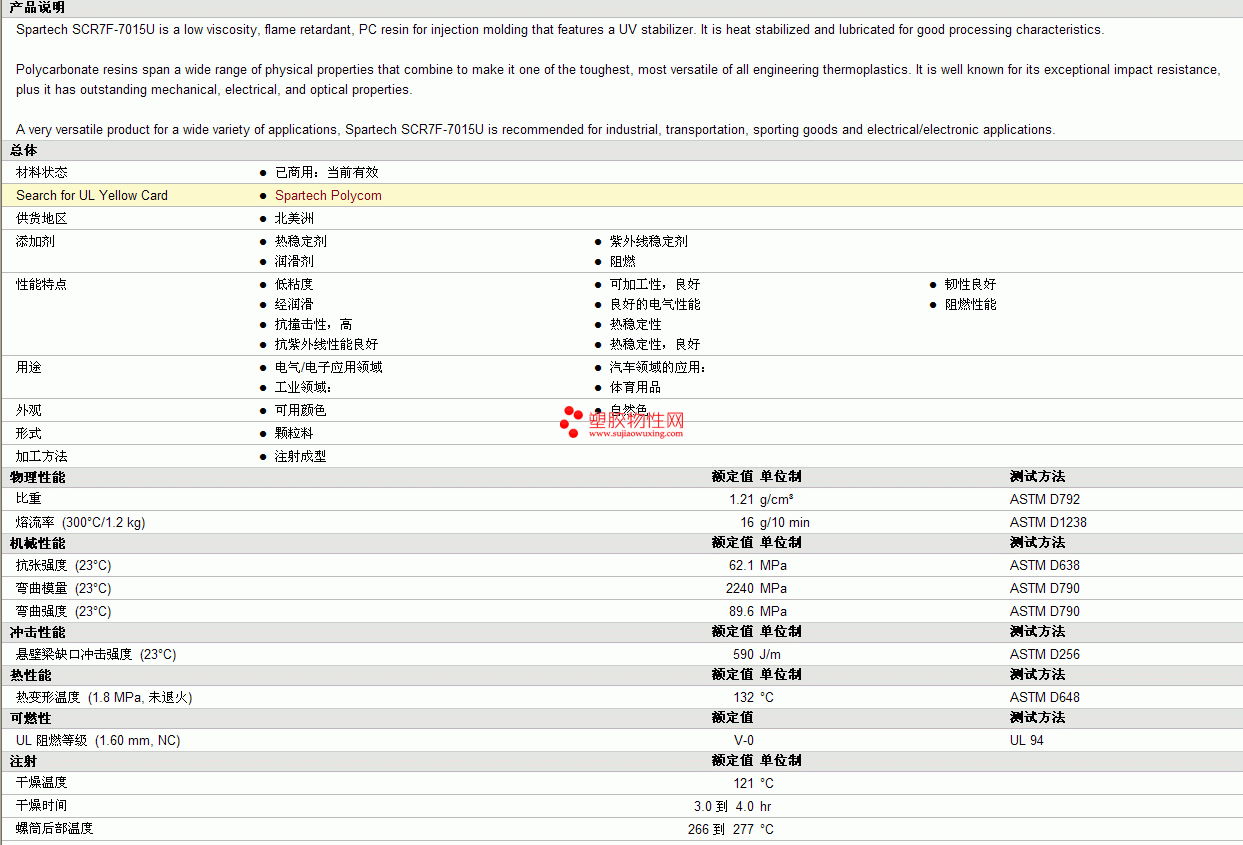
Task: Select the 121 drying temperature value
Action: point(743,784)
